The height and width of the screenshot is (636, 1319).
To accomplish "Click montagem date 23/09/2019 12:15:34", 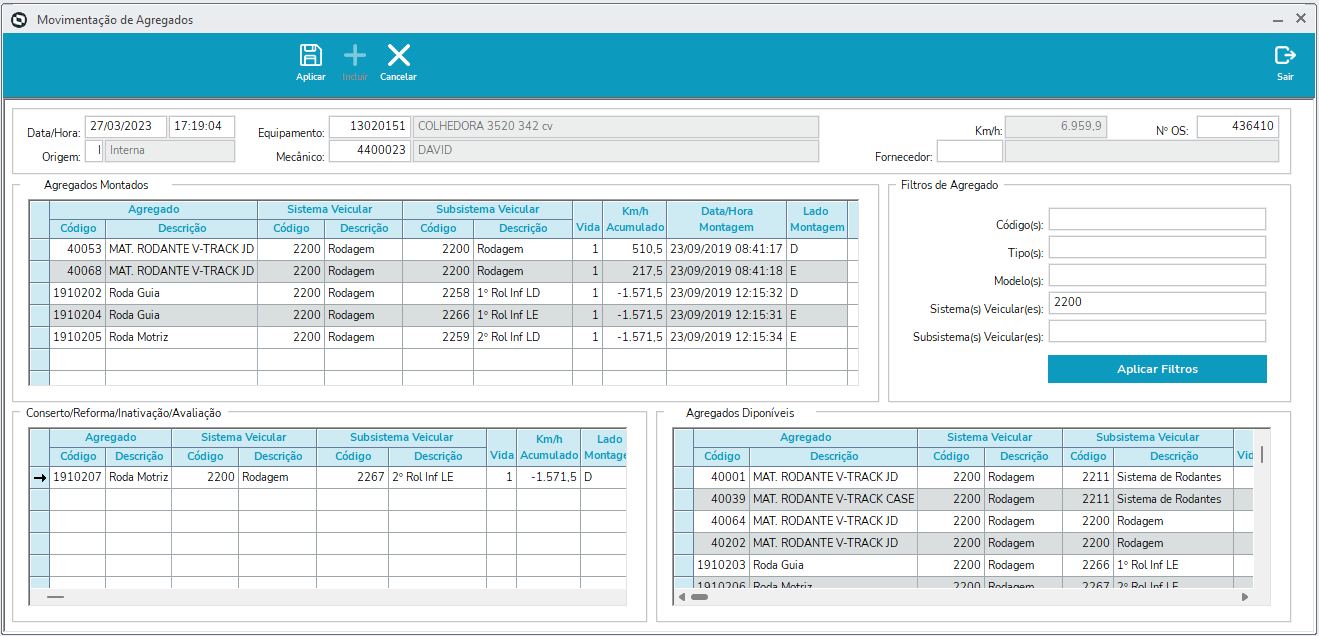I will click(x=726, y=337).
